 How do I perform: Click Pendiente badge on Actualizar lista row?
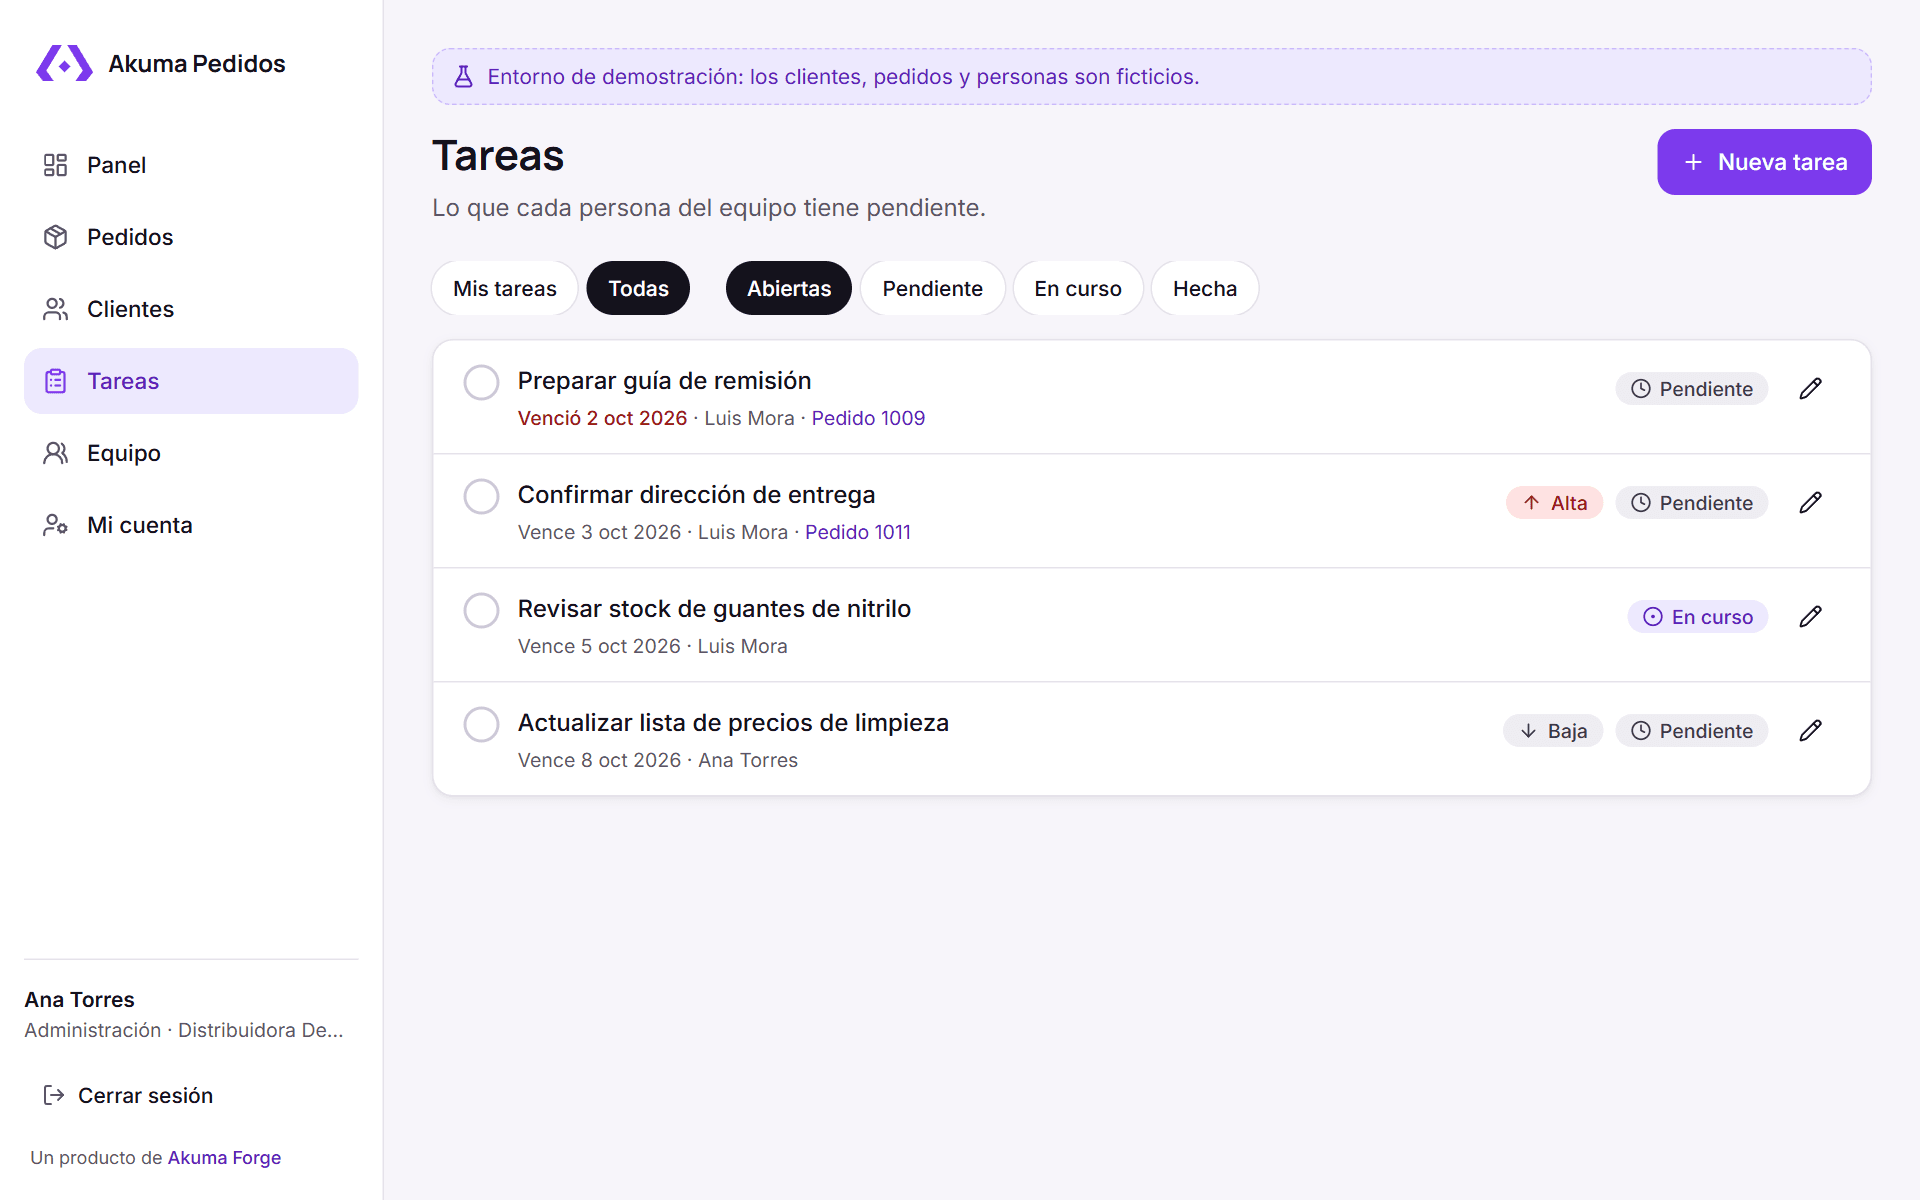click(x=1692, y=731)
